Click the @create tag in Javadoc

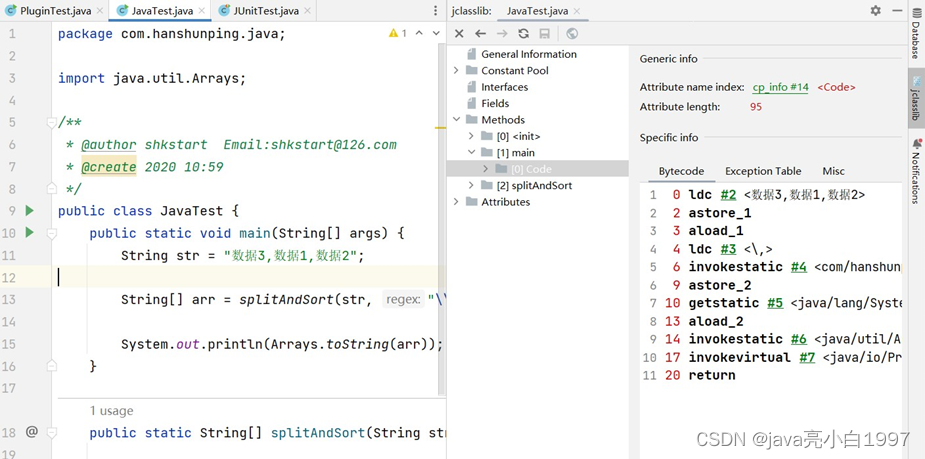(x=109, y=167)
